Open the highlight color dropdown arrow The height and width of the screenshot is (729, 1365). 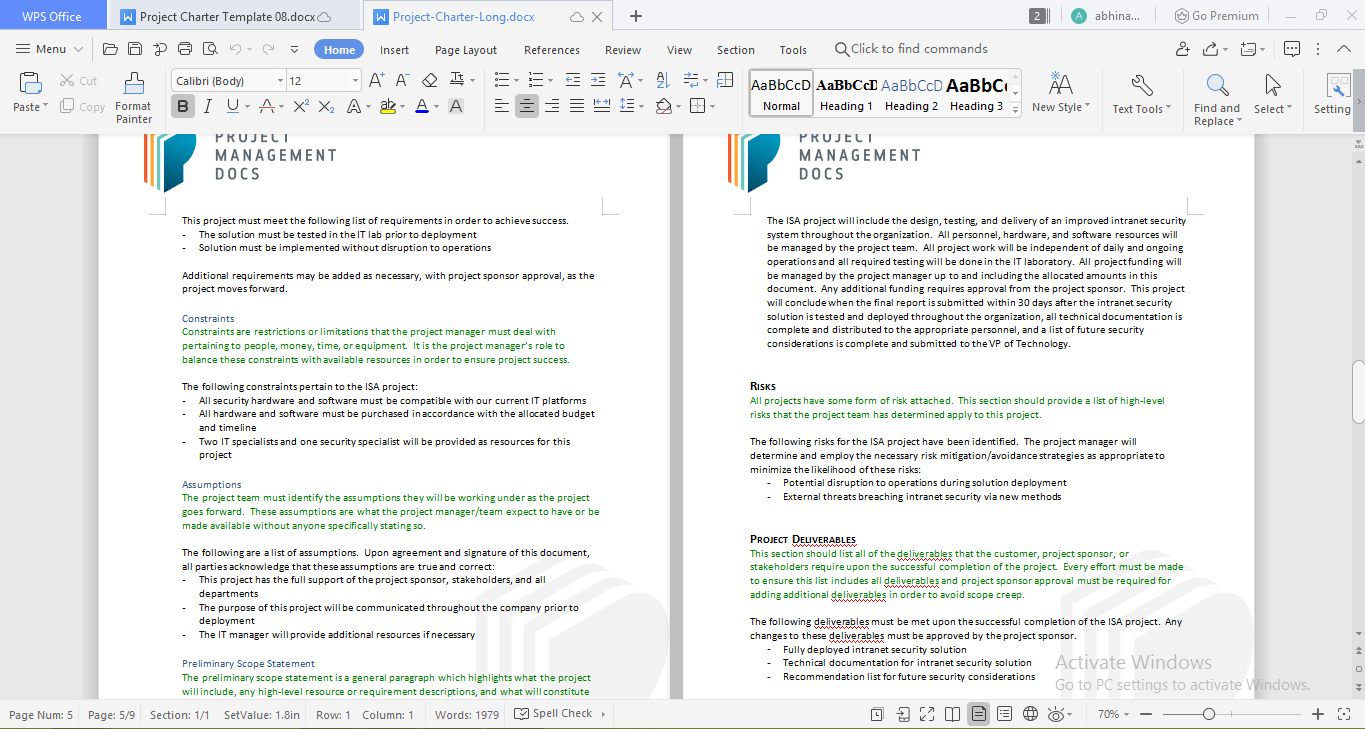pyautogui.click(x=402, y=106)
